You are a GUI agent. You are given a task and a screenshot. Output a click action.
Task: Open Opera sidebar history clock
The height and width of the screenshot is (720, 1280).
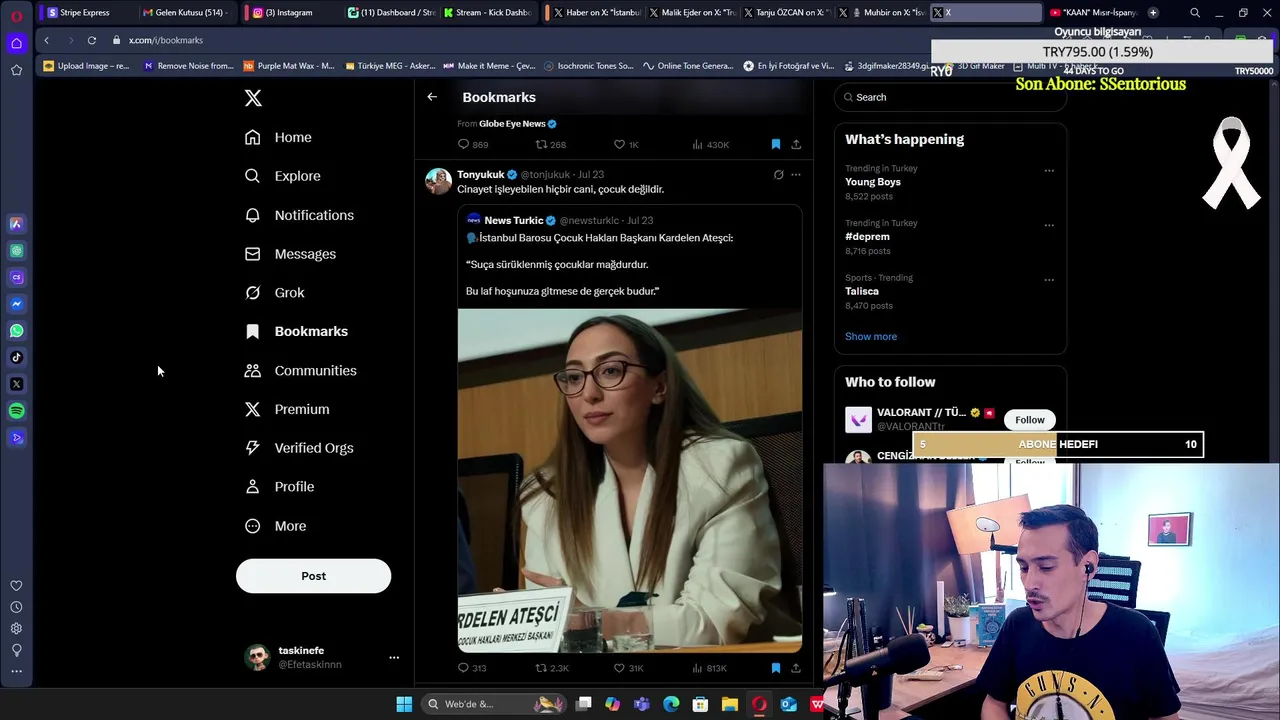pyautogui.click(x=16, y=607)
